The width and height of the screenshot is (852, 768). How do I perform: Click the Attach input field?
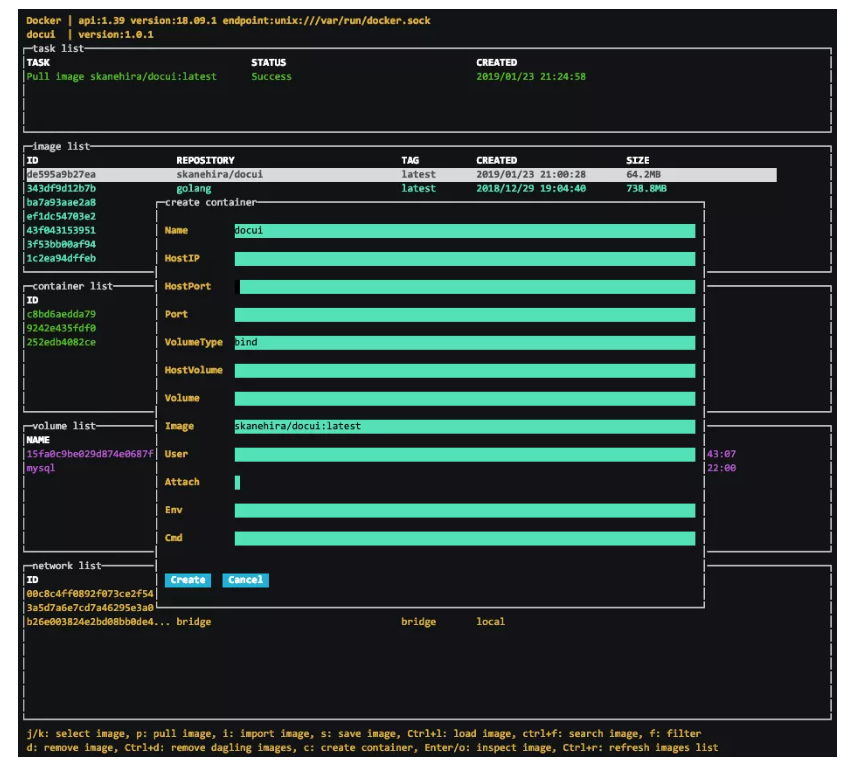point(400,482)
